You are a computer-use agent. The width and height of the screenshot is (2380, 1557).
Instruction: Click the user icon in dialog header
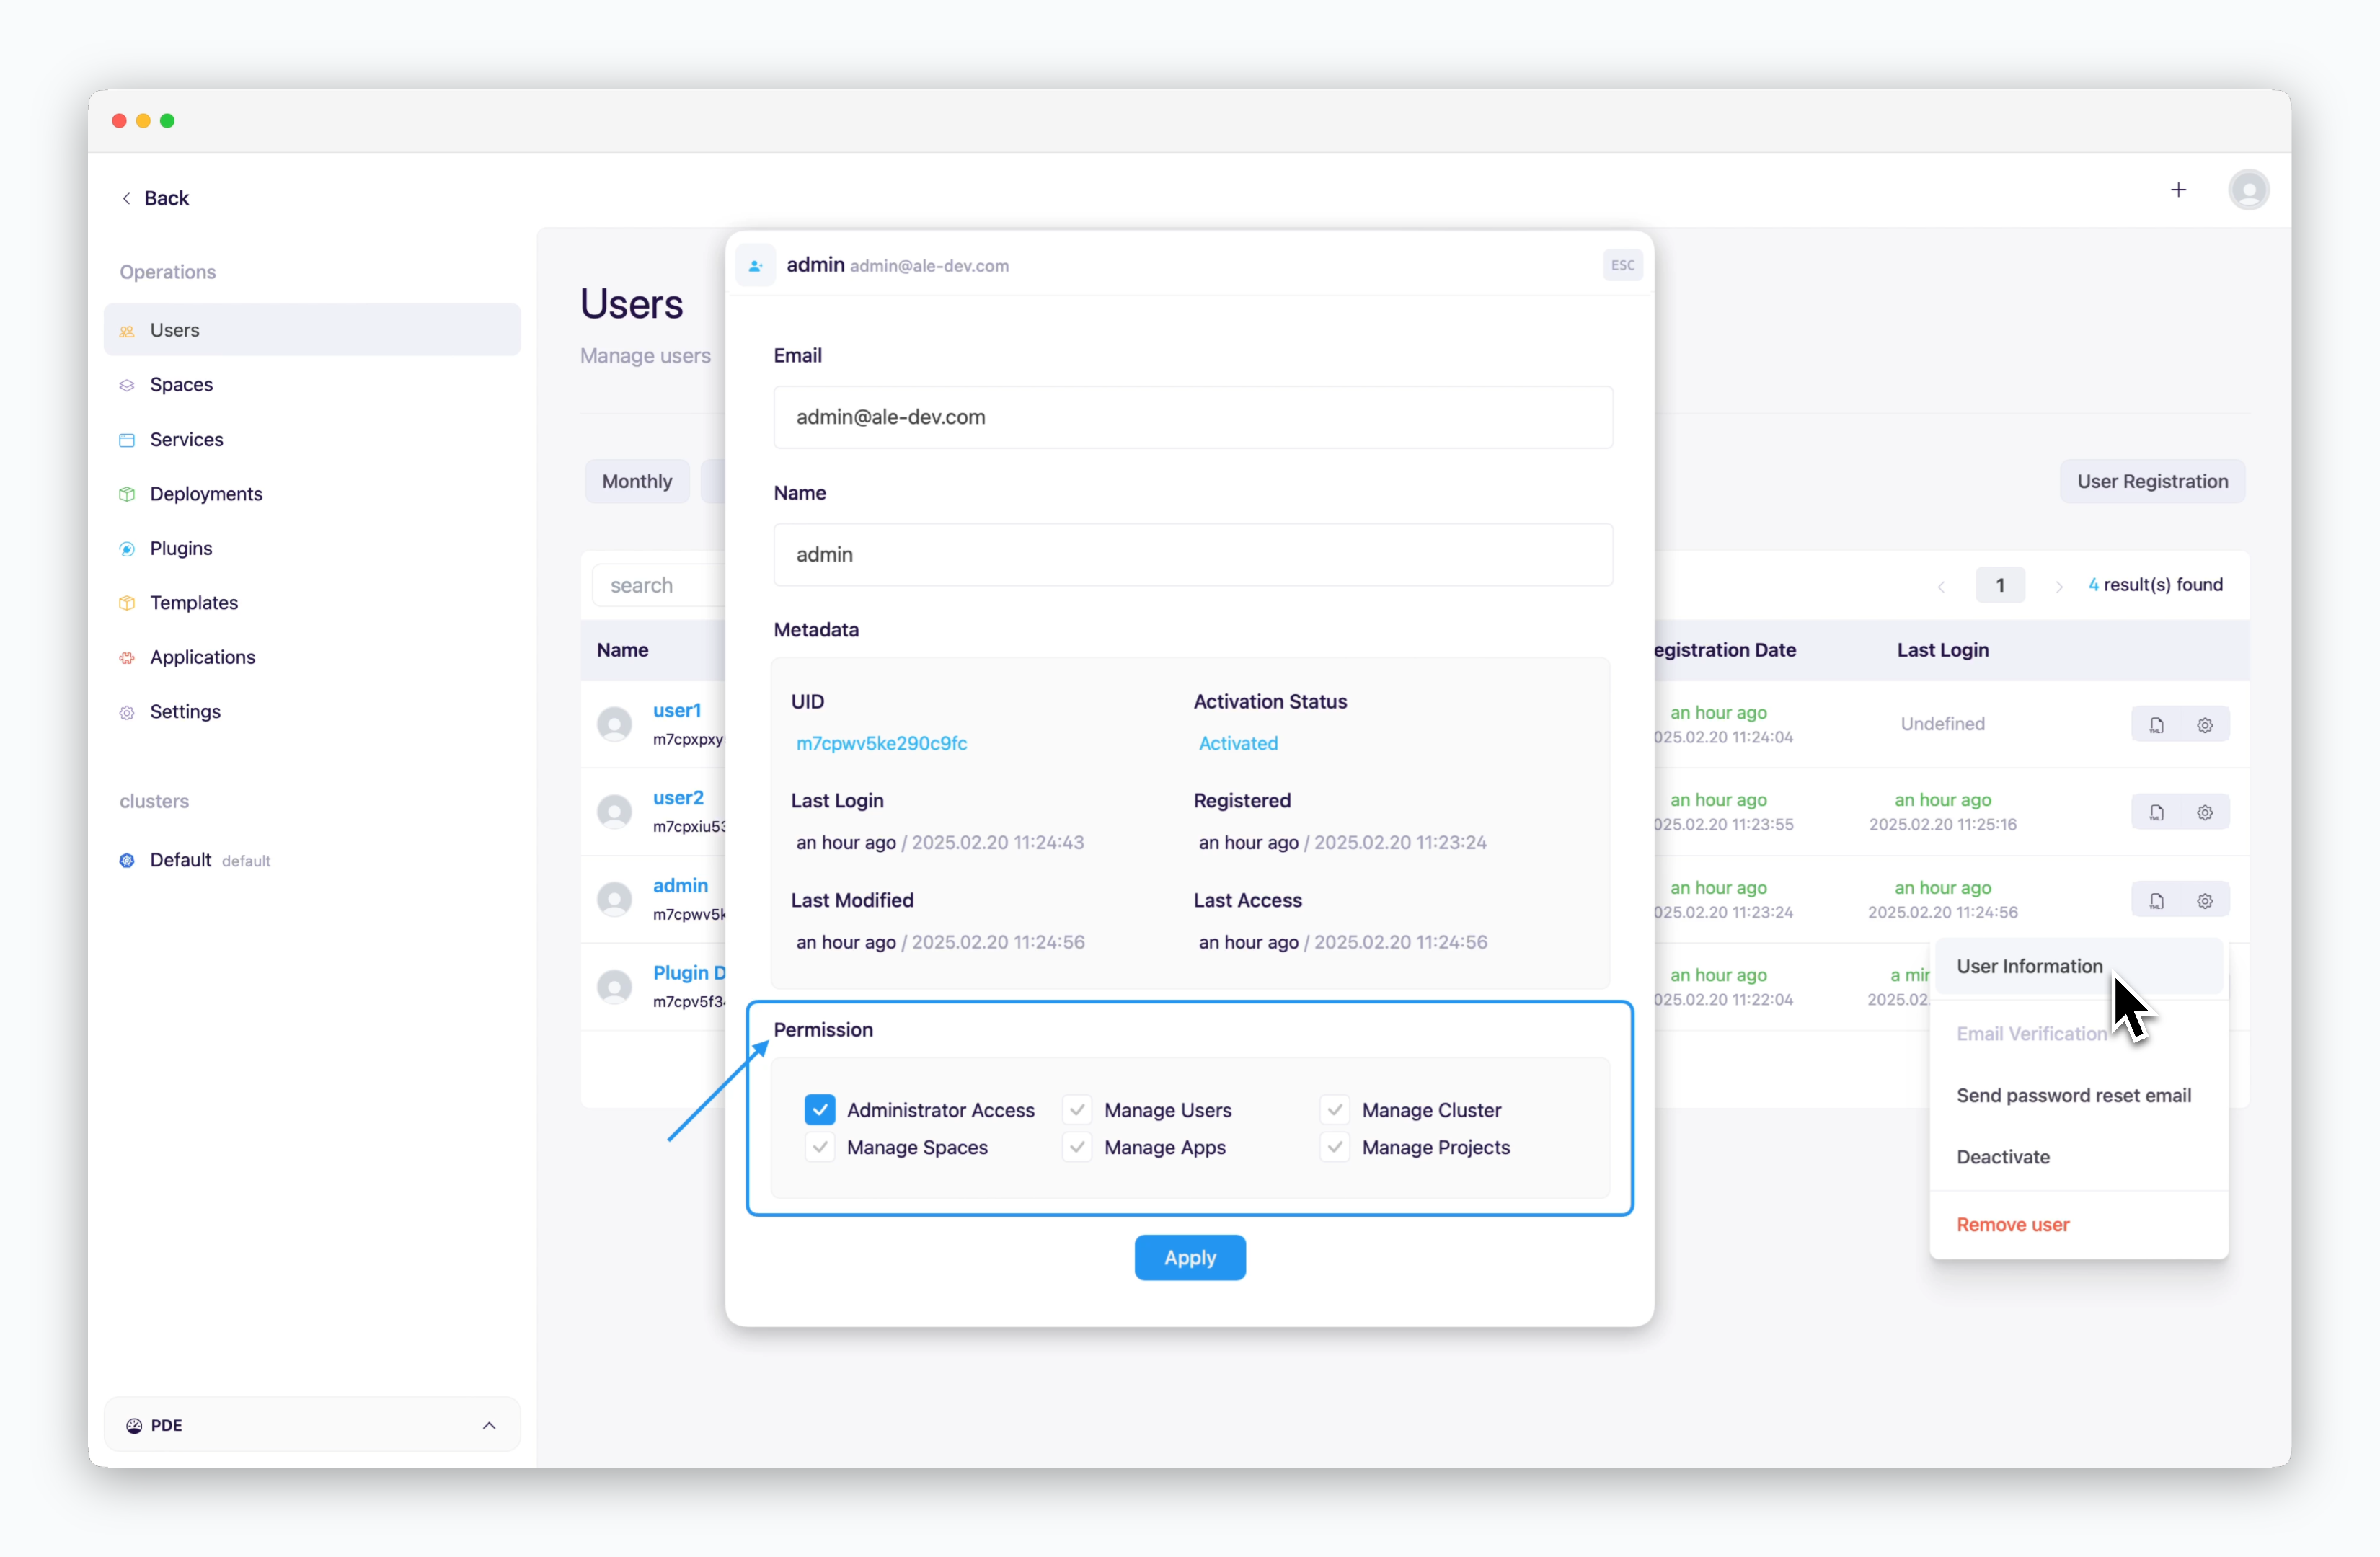[x=756, y=265]
